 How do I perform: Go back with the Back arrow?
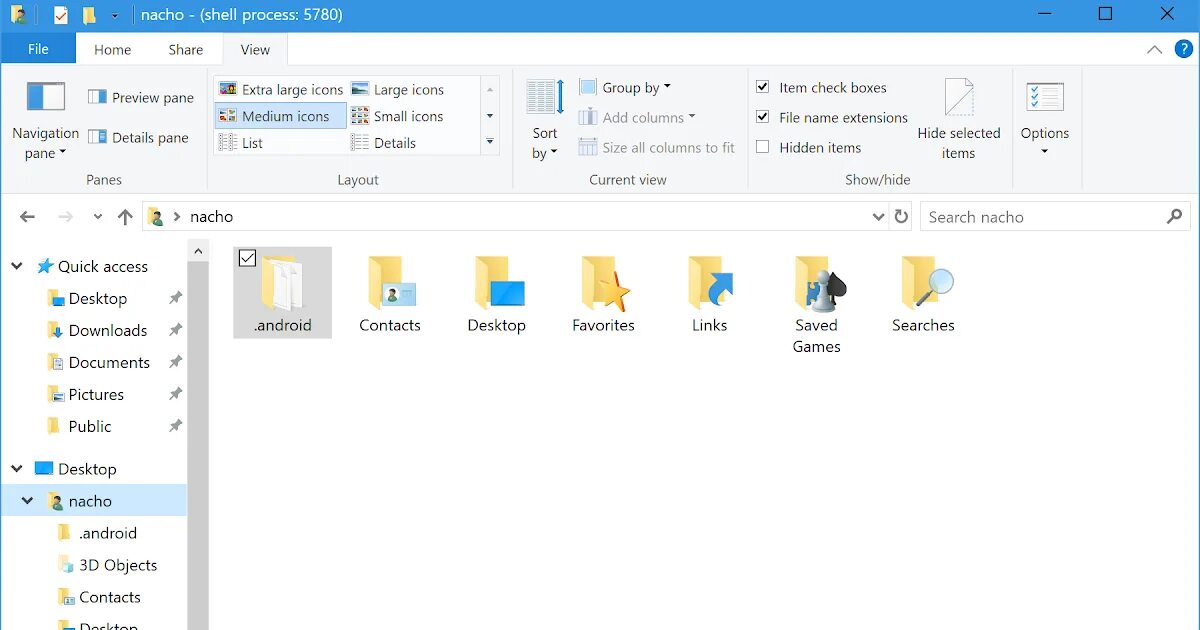[x=27, y=217]
